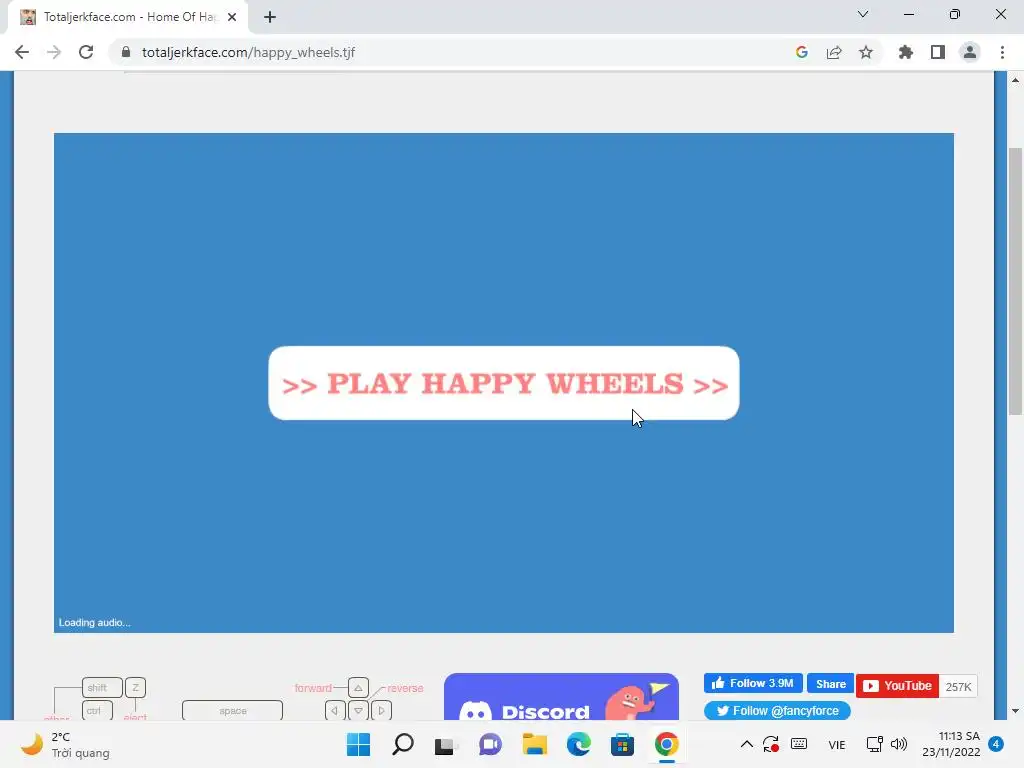Click the ctrl key diagram
This screenshot has height=768, width=1024.
click(x=97, y=711)
